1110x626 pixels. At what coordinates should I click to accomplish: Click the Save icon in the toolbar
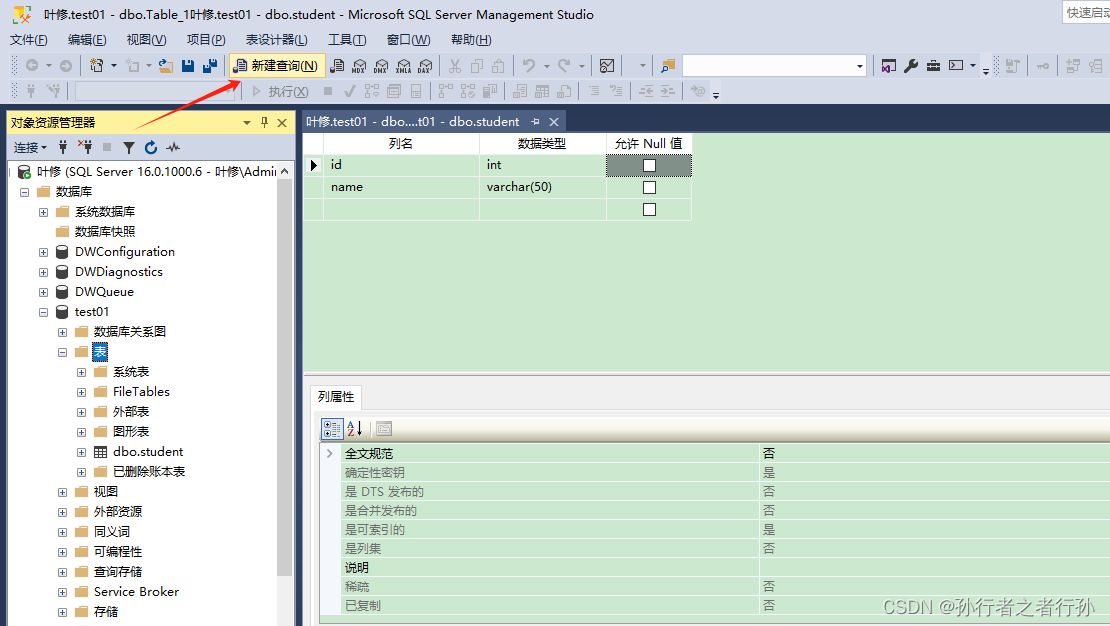[189, 65]
